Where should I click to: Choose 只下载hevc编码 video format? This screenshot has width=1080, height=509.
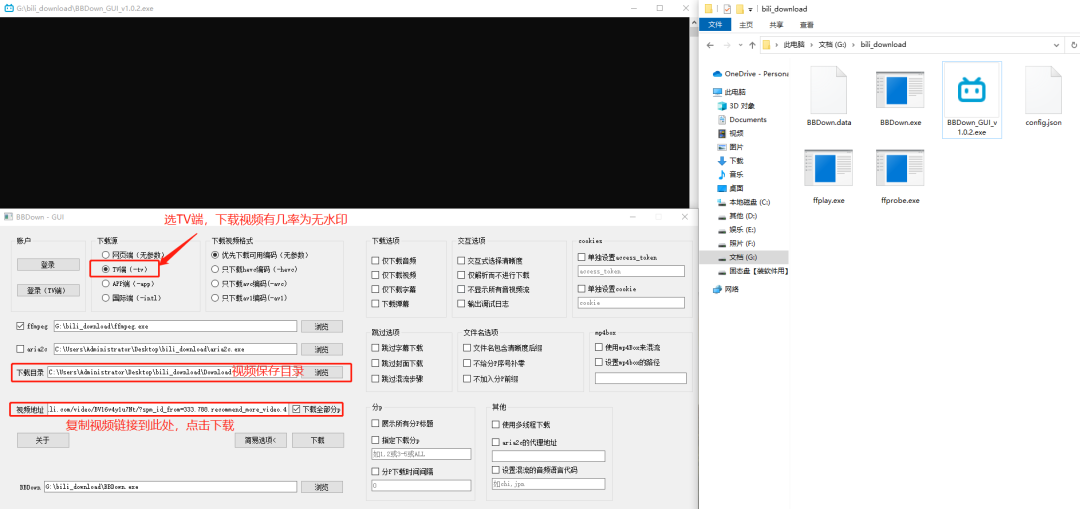coord(253,269)
